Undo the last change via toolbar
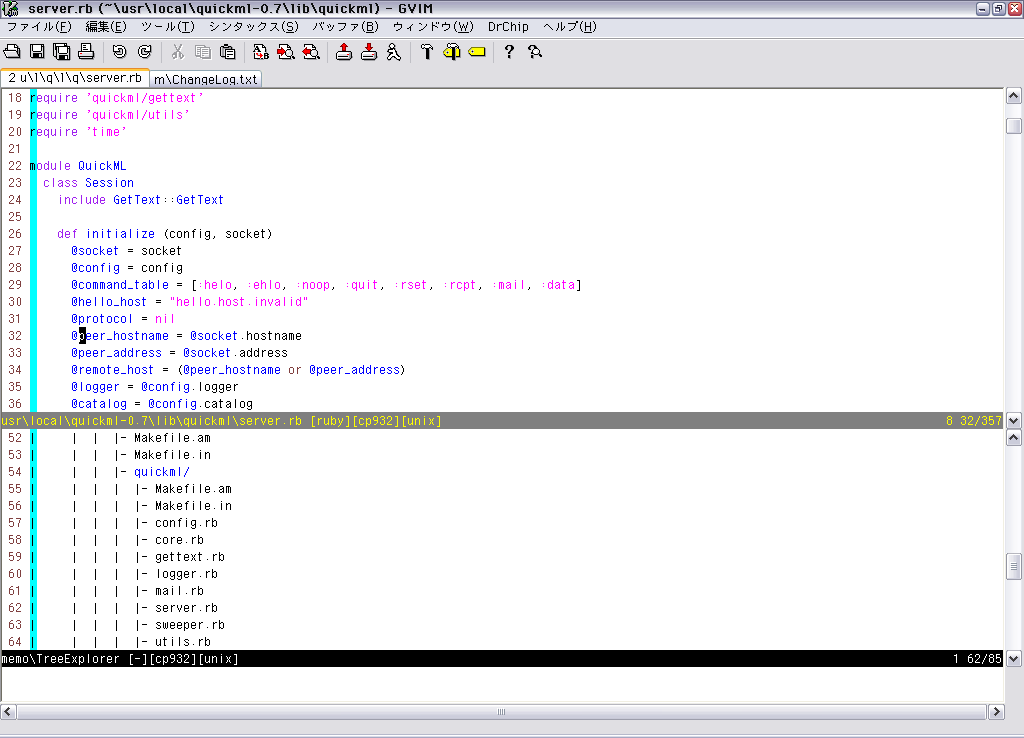The height and width of the screenshot is (738, 1024). (120, 52)
